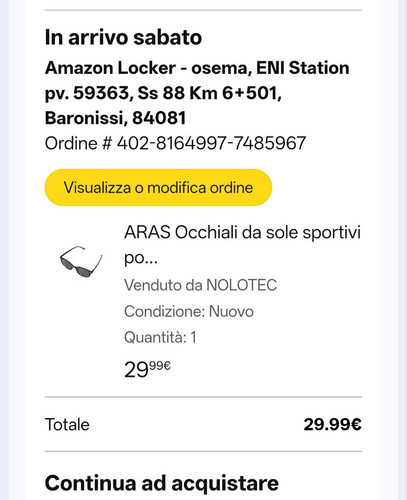The image size is (407, 500).
Task: Click the Quantità: 1 label
Action: pyautogui.click(x=160, y=337)
